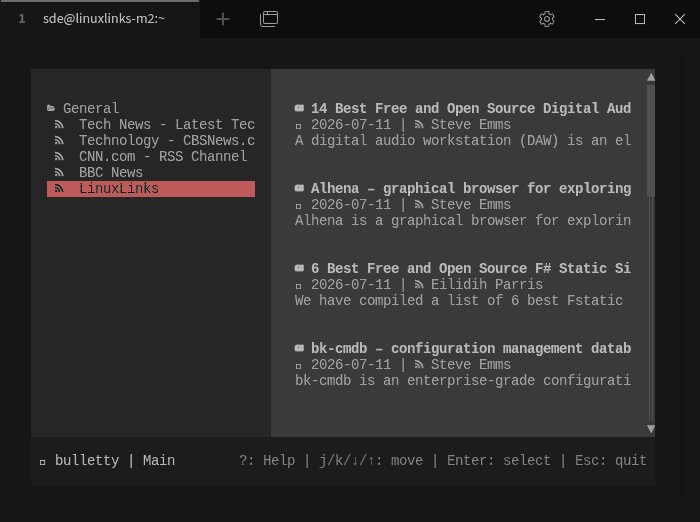This screenshot has height=522, width=700.
Task: Close the terminal window
Action: coord(679,19)
